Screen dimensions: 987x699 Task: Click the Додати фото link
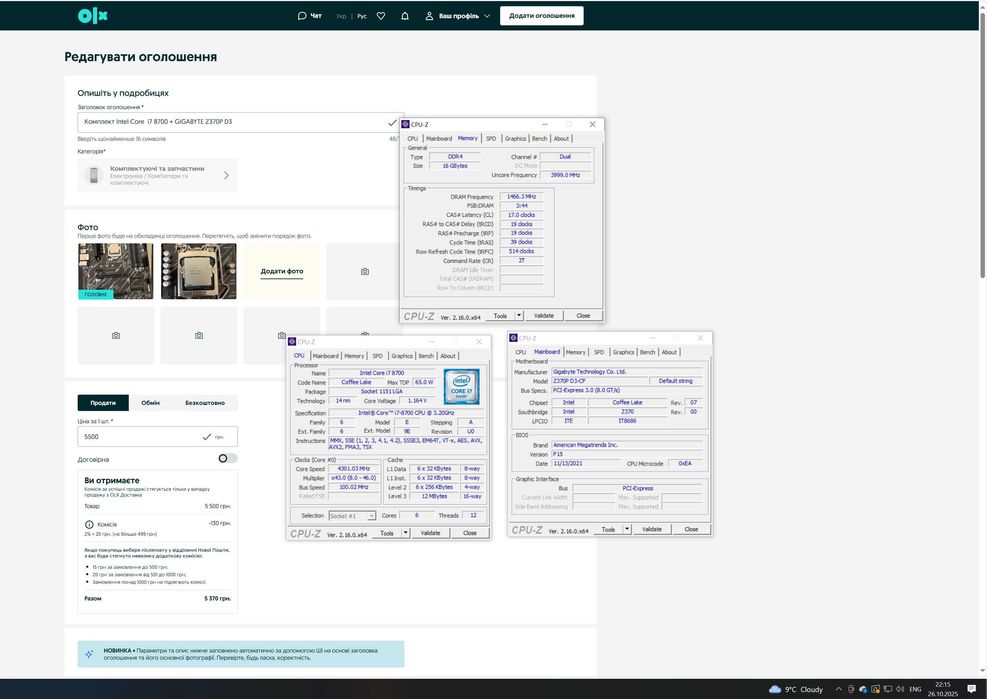282,271
